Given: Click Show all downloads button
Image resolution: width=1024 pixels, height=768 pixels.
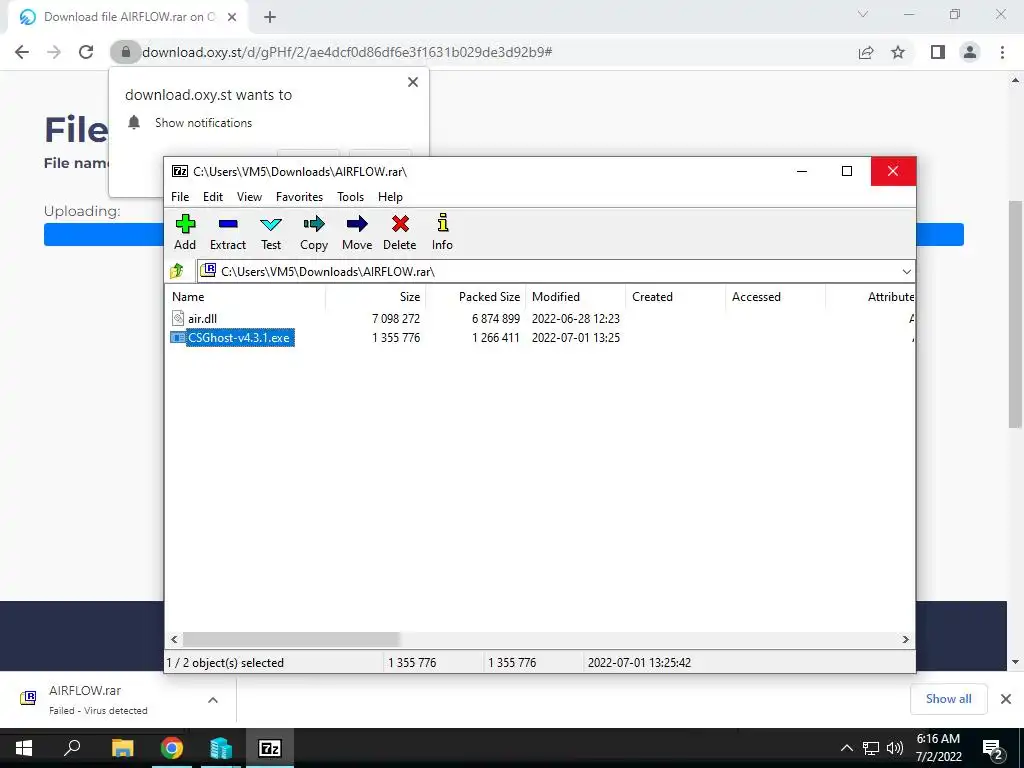Looking at the screenshot, I should coord(948,699).
